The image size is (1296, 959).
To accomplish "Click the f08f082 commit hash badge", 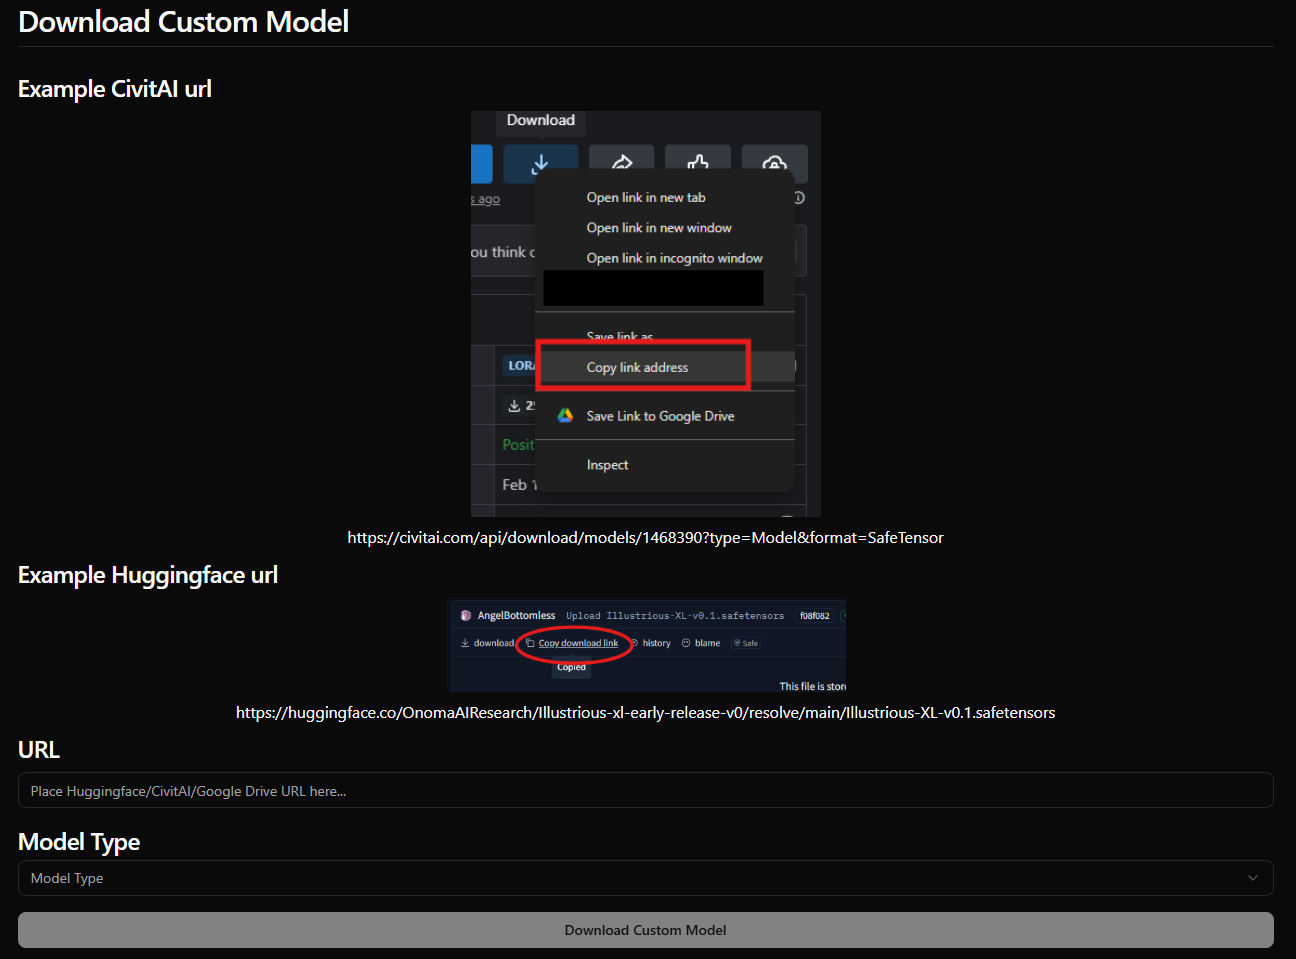I will pos(814,616).
